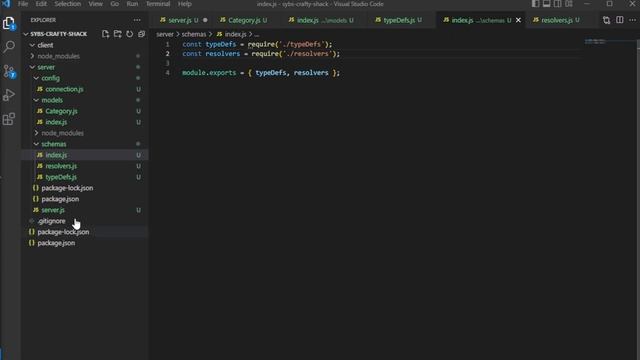Screen dimensions: 640x360
Task: Open package.json inside server folder
Action: coord(60,199)
